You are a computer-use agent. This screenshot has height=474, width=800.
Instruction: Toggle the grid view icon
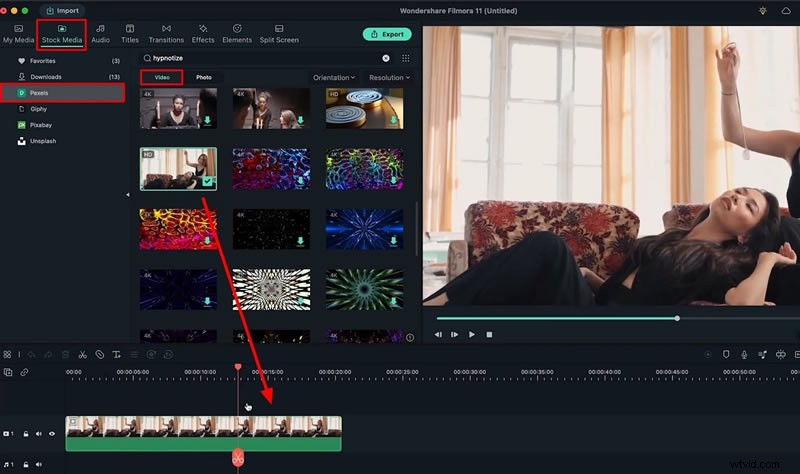click(406, 58)
